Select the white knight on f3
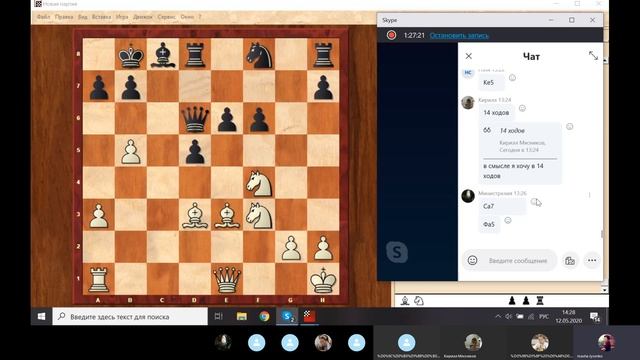This screenshot has width=640, height=360. tap(259, 216)
